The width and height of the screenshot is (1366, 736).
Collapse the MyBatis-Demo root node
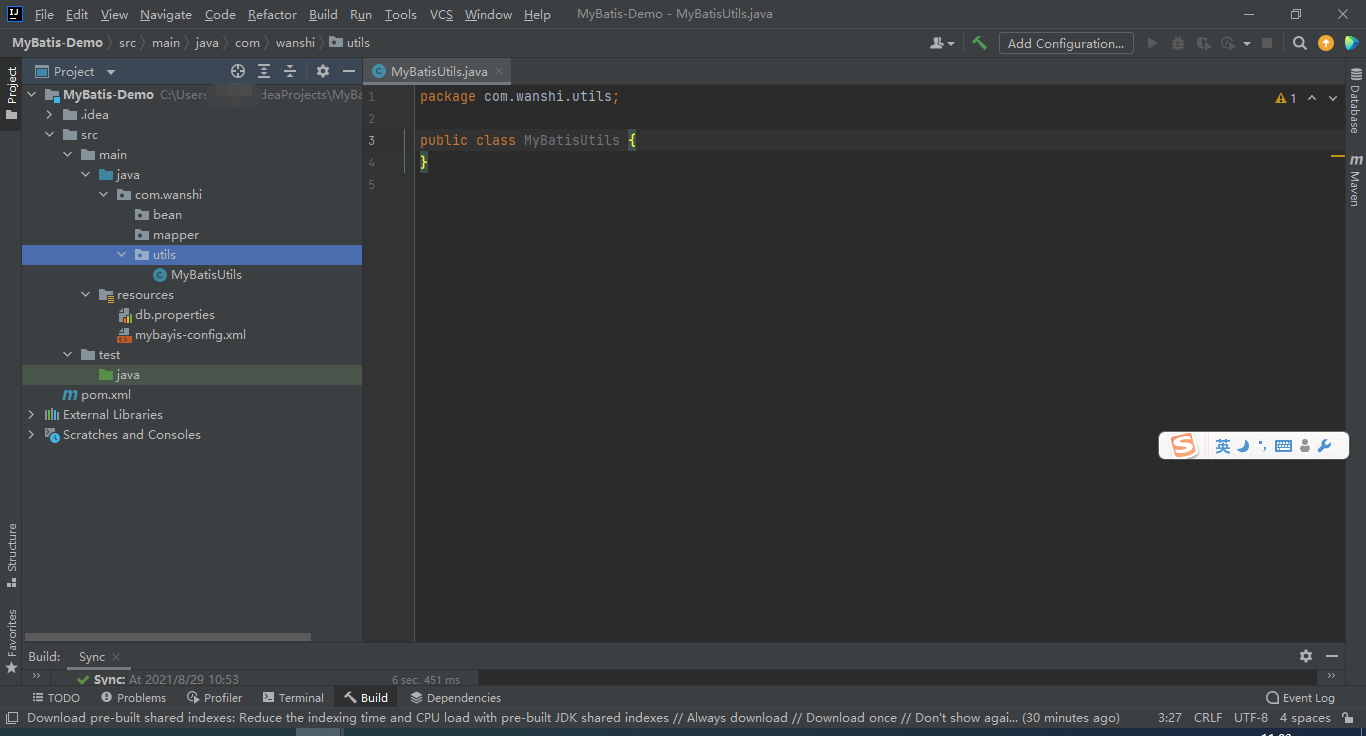[x=31, y=95]
